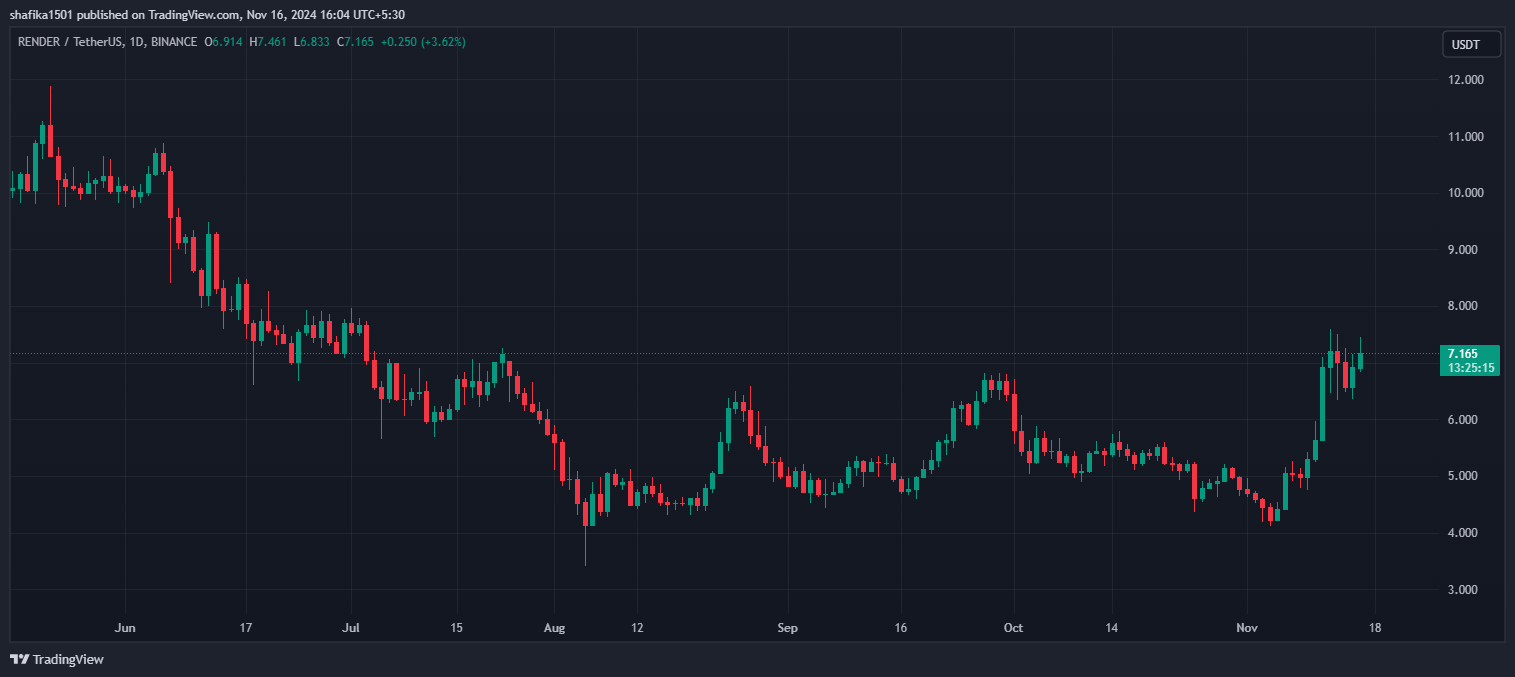Click the USDT currency button

tap(1473, 44)
